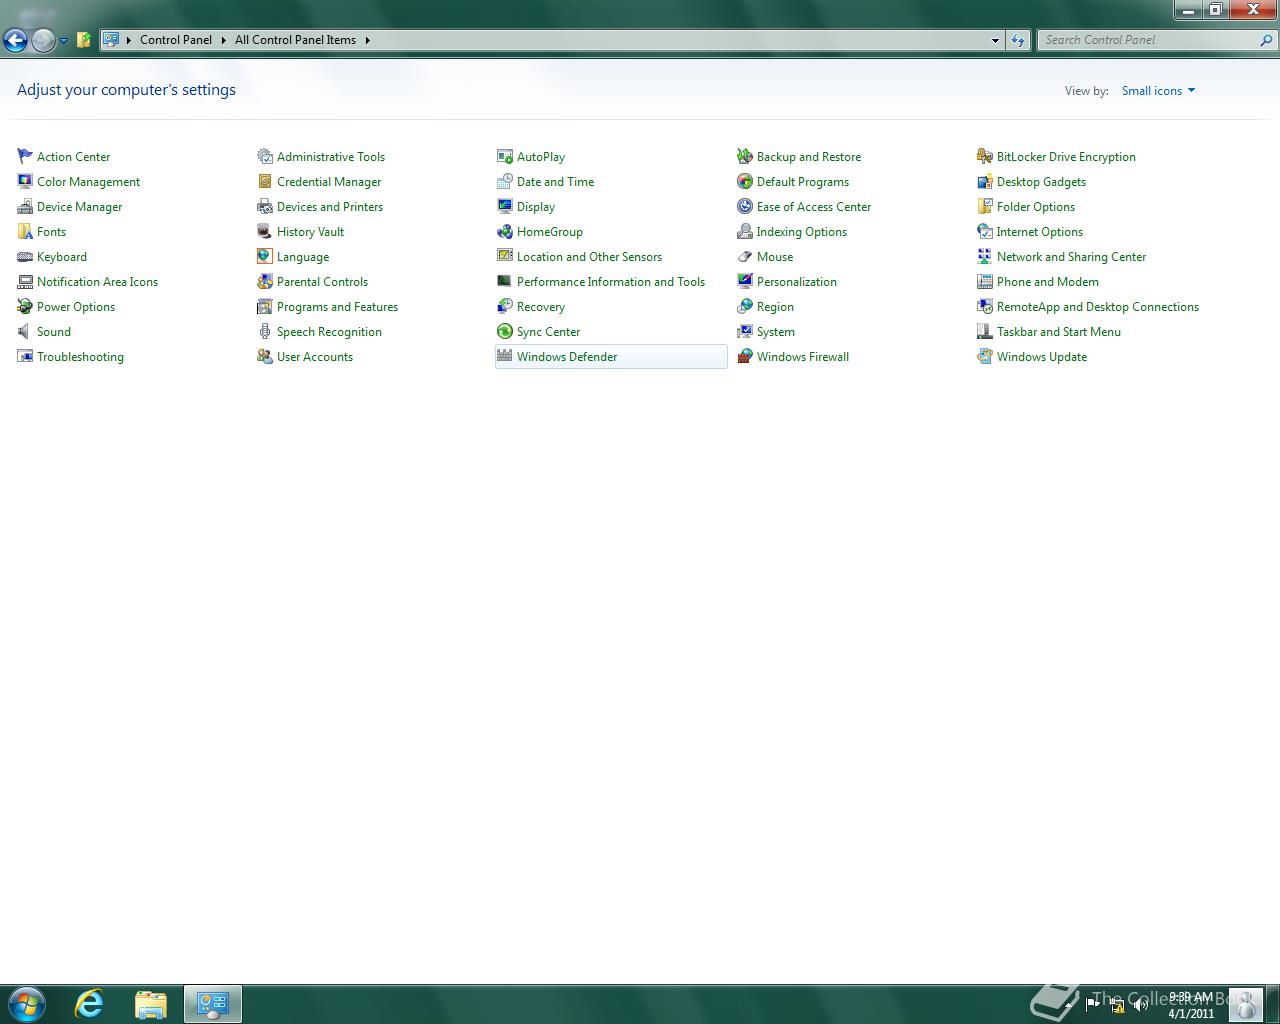Click the Sync Center green icon

tap(505, 331)
